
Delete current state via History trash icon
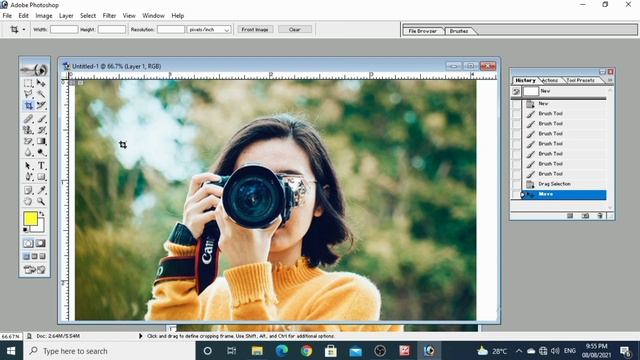tap(600, 216)
